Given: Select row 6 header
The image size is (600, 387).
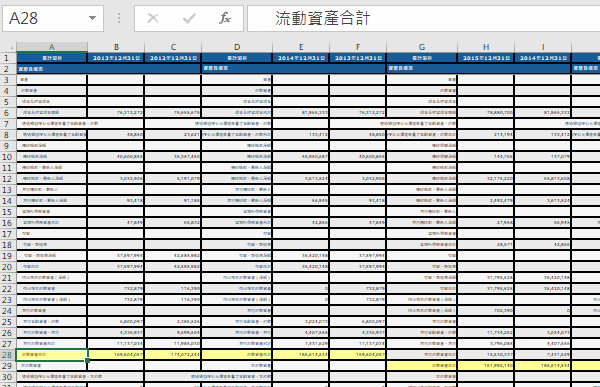Looking at the screenshot, I should pyautogui.click(x=8, y=113).
